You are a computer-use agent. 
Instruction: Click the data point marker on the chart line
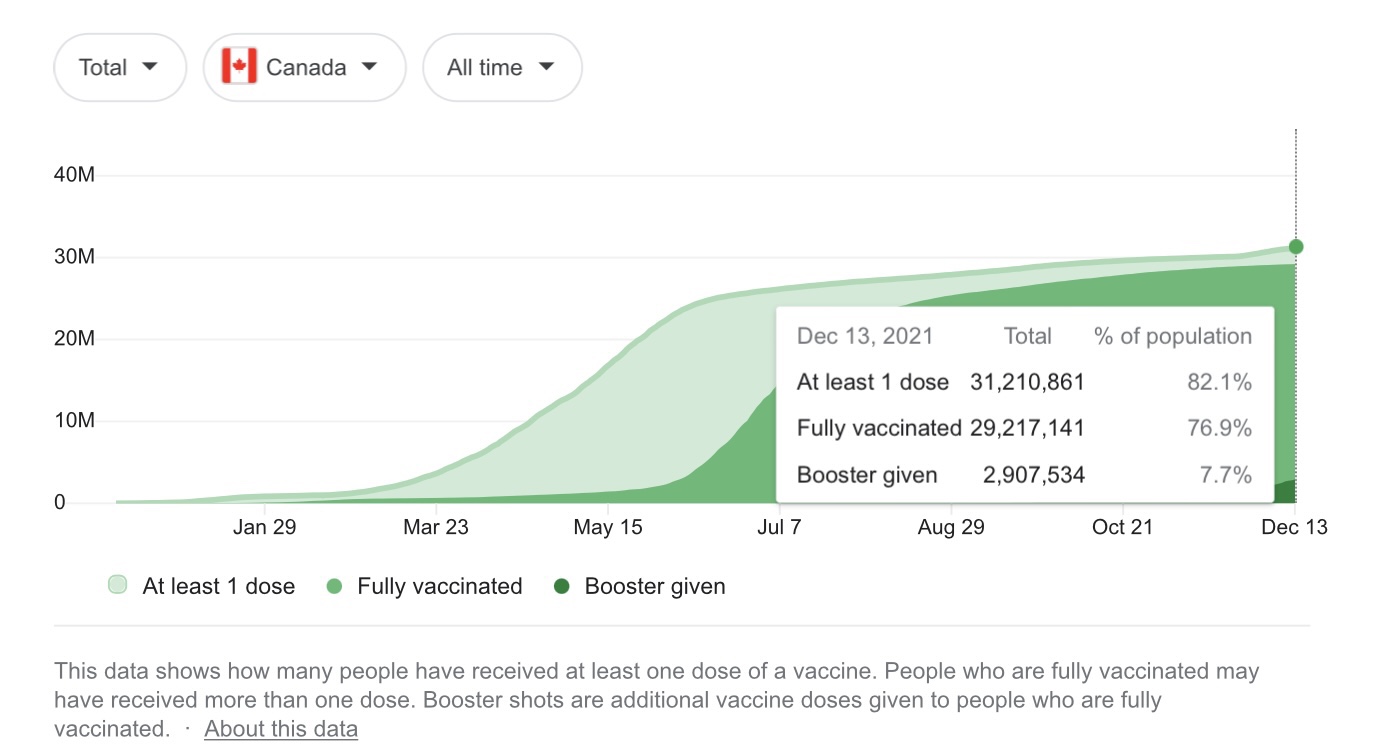[1296, 247]
